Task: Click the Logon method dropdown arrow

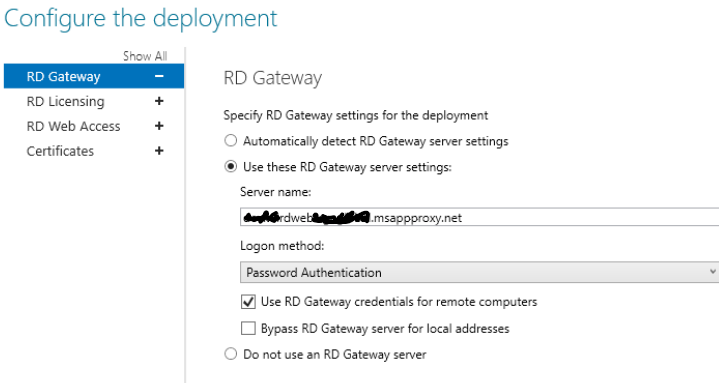Action: tap(713, 272)
